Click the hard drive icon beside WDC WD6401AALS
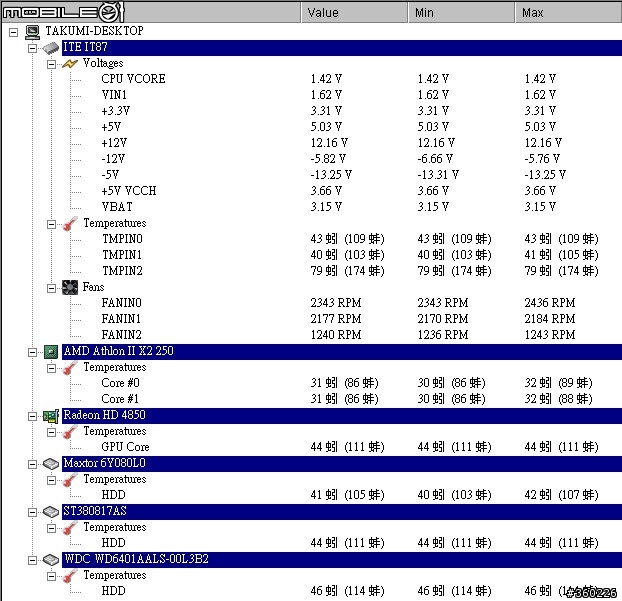622x601 pixels. pyautogui.click(x=51, y=560)
